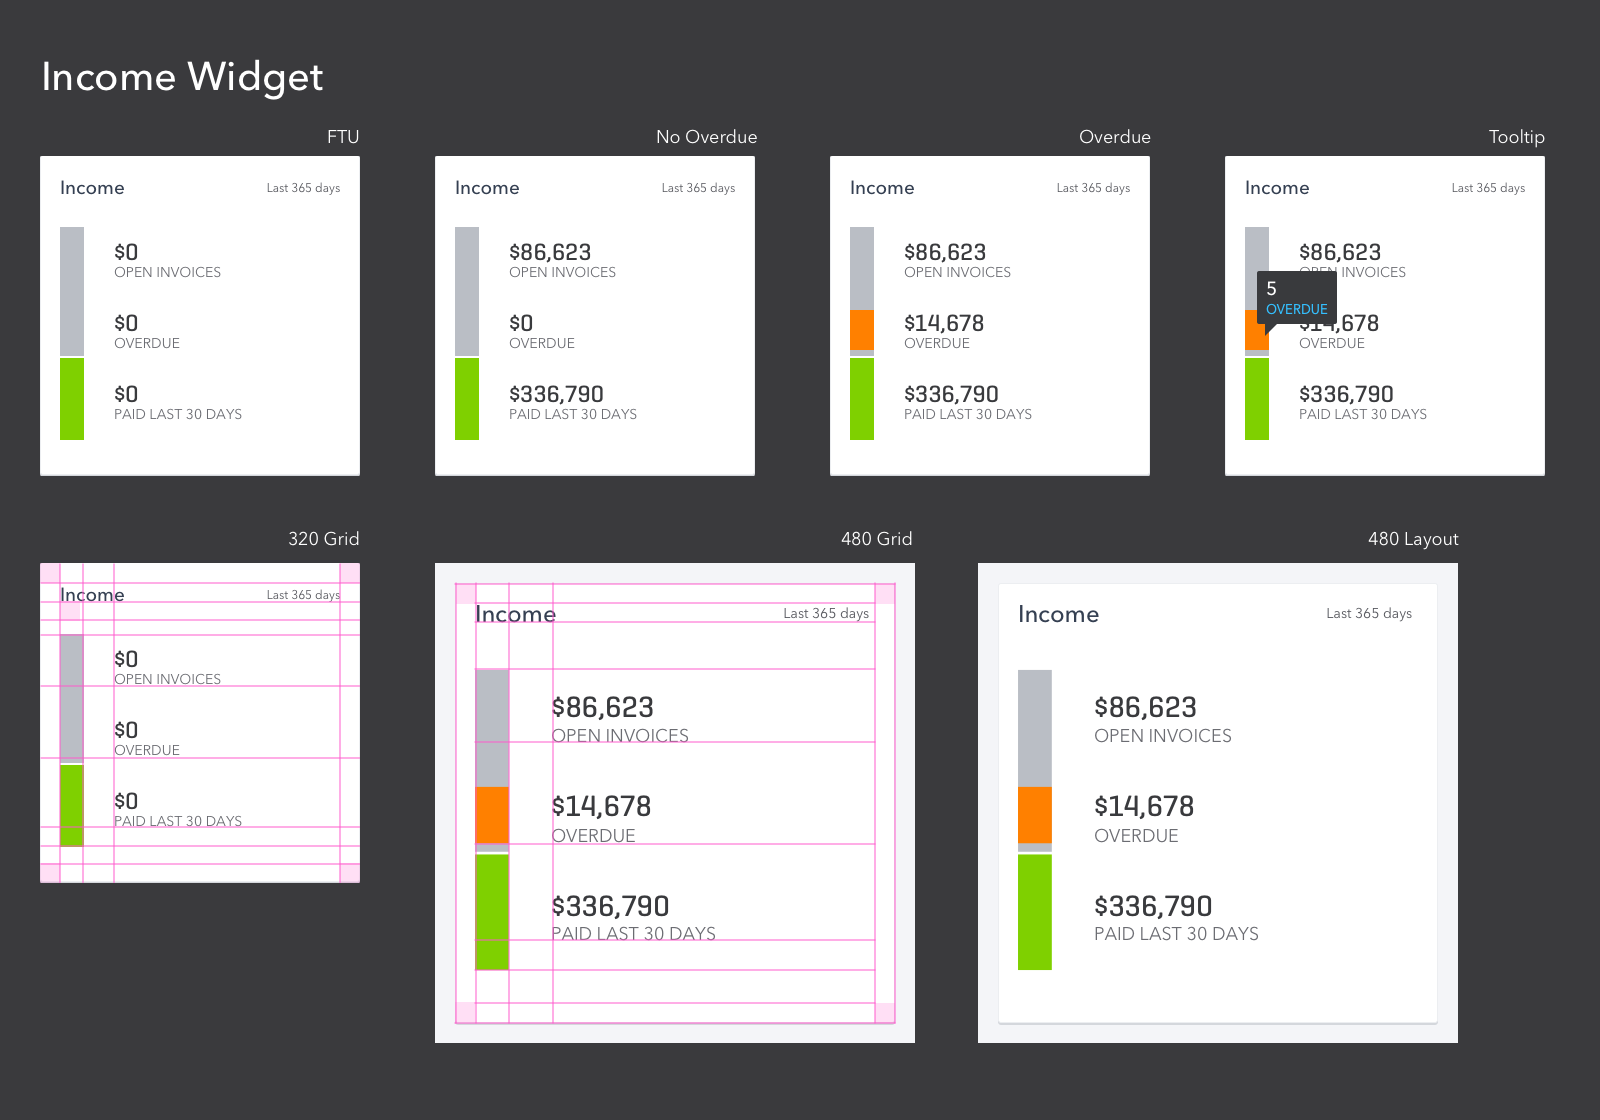Click 'Last 365 days' in the 480 Layout widget
The height and width of the screenshot is (1120, 1600).
pyautogui.click(x=1369, y=613)
